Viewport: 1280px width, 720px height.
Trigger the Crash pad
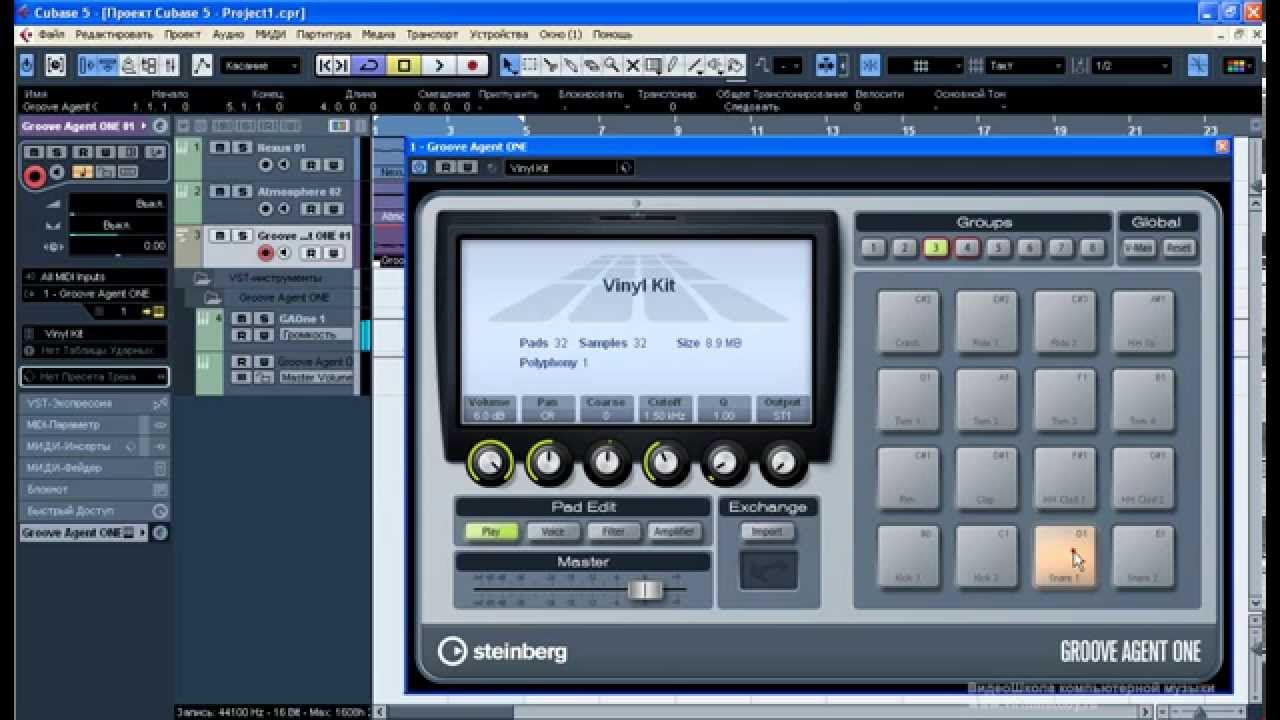click(x=908, y=321)
